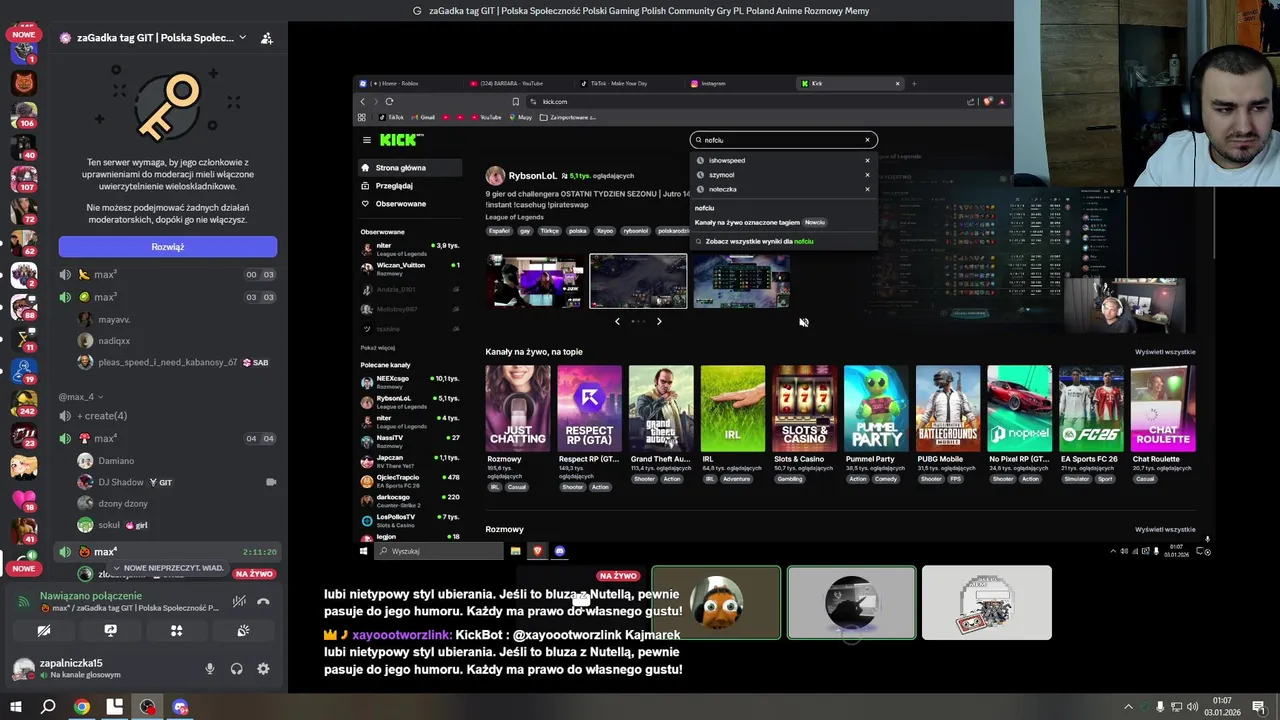The image size is (1280, 720).
Task: Select user pleas_speed_i_need_kabanosy_67
Action: click(x=173, y=362)
